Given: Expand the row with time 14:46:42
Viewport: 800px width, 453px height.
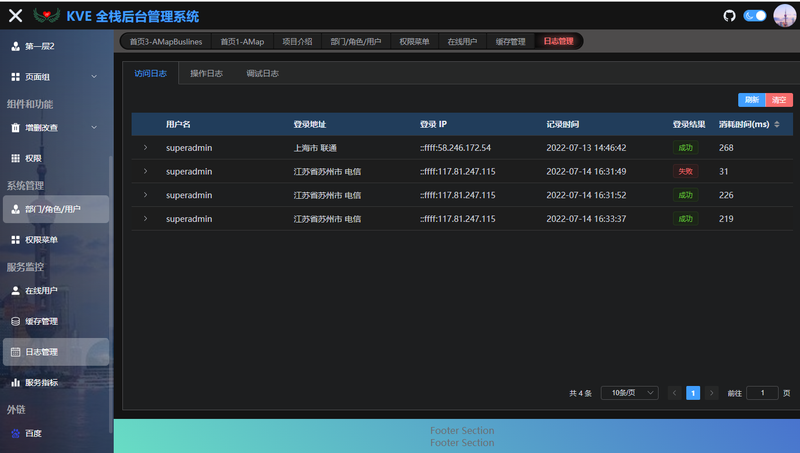Looking at the screenshot, I should click(x=145, y=147).
